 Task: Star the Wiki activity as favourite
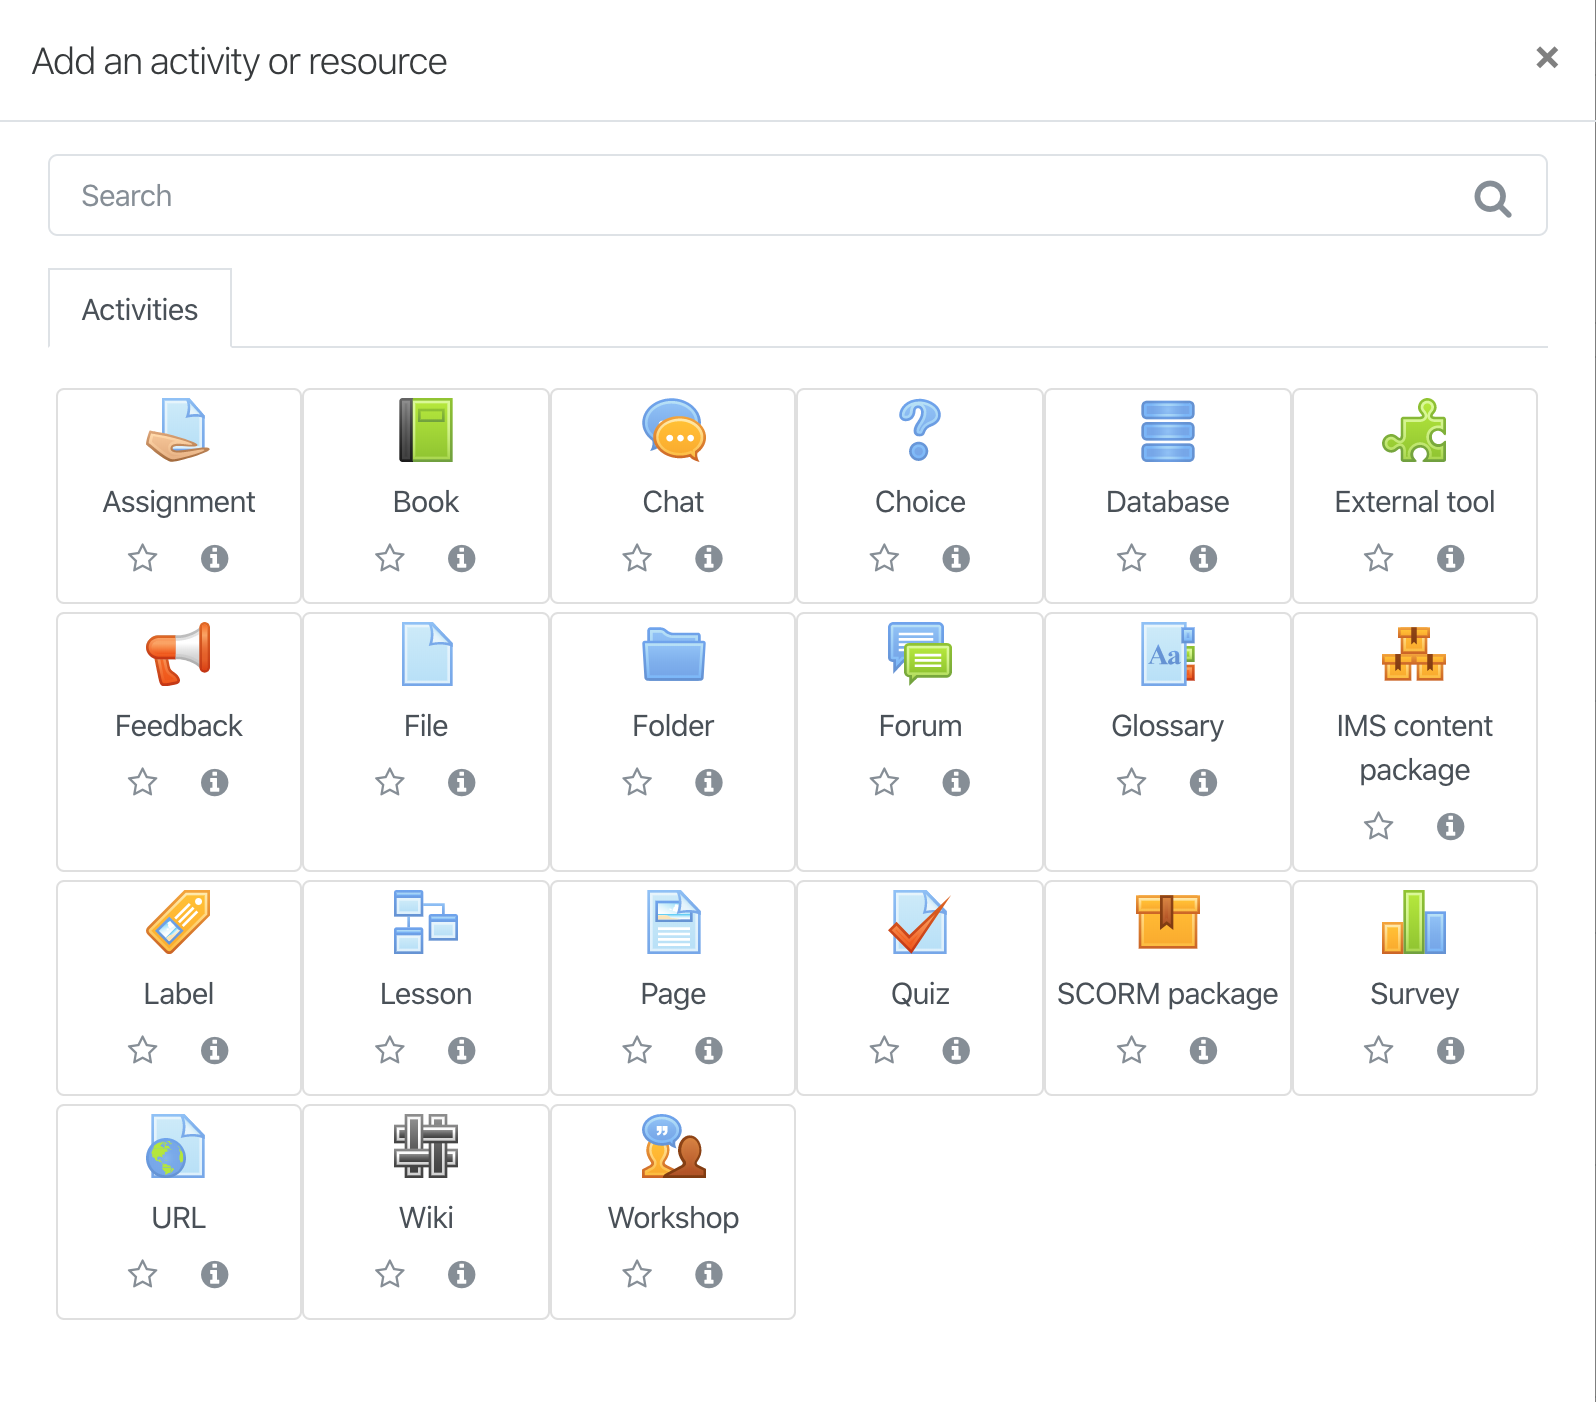point(390,1274)
